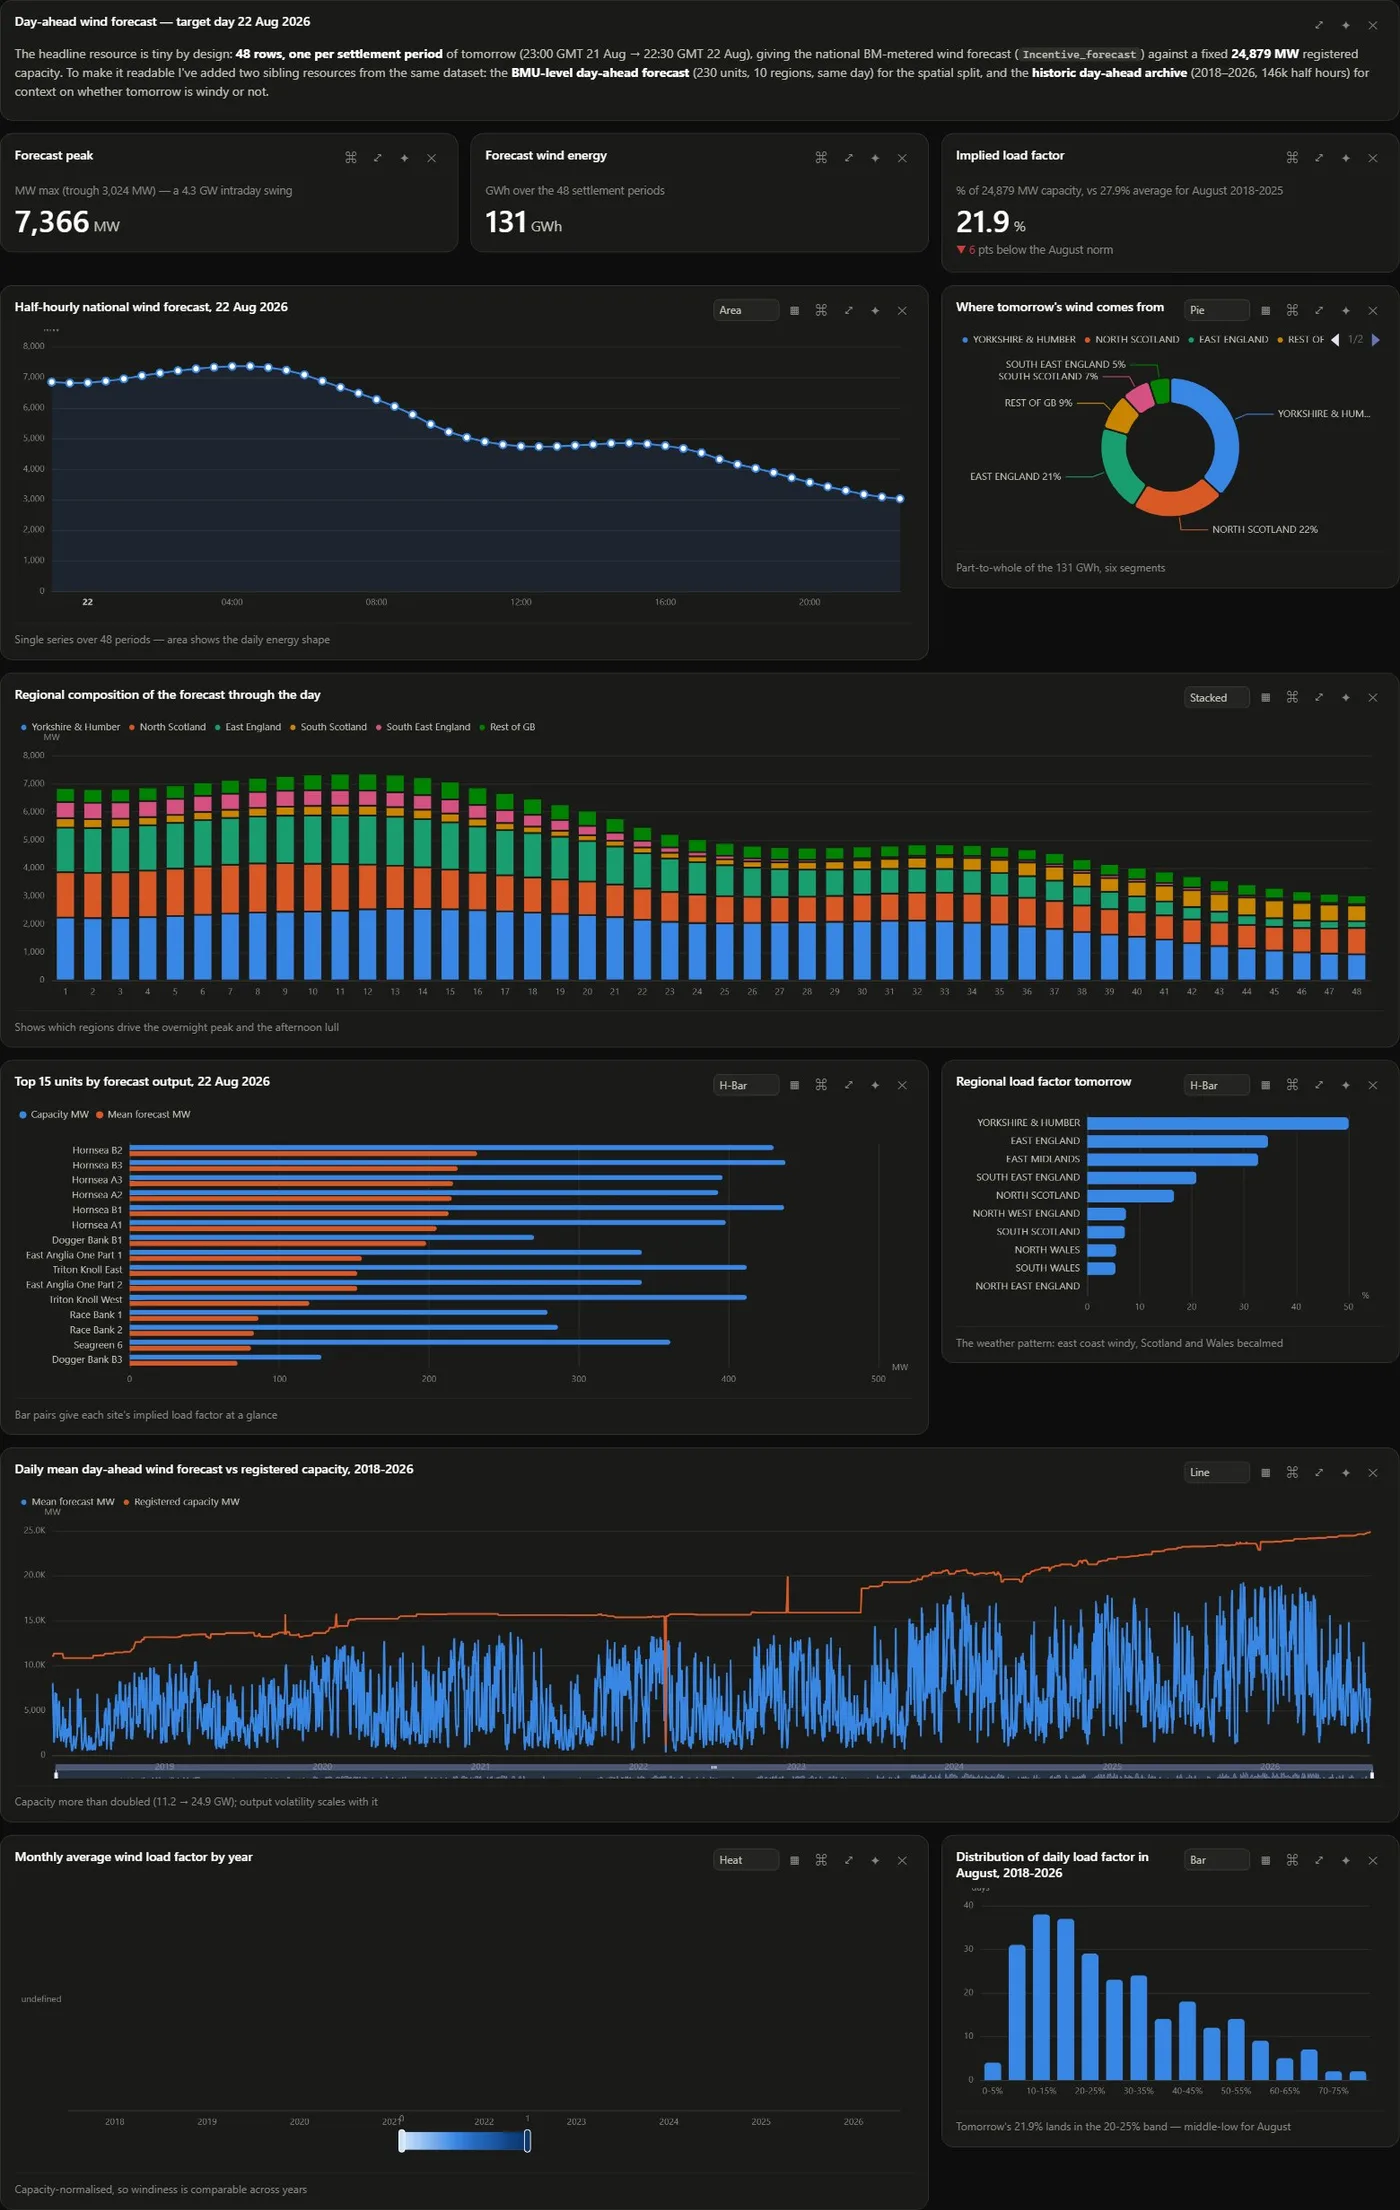Open data table for Monthly average wind load factor
The width and height of the screenshot is (1400, 2210).
click(794, 1861)
